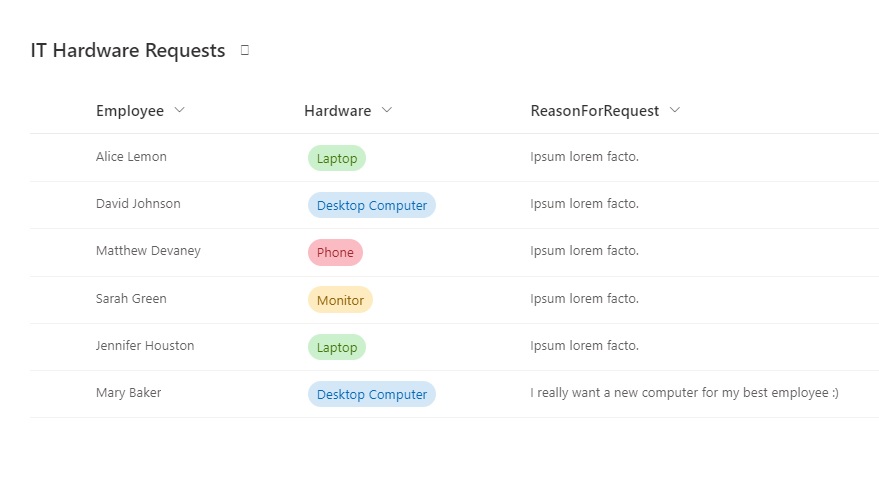Expand the Hardware column dropdown chevron

point(387,110)
